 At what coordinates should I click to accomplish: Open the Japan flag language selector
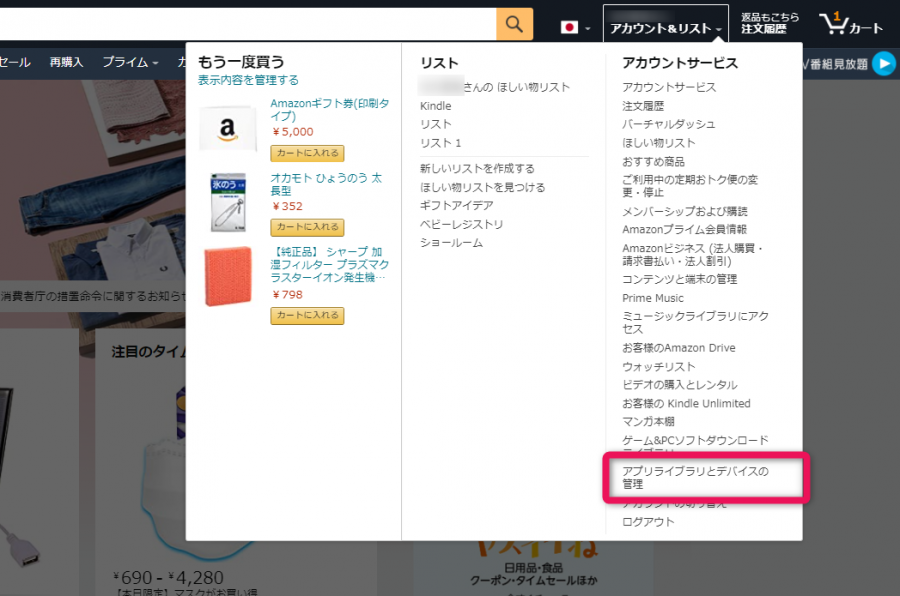(x=575, y=28)
